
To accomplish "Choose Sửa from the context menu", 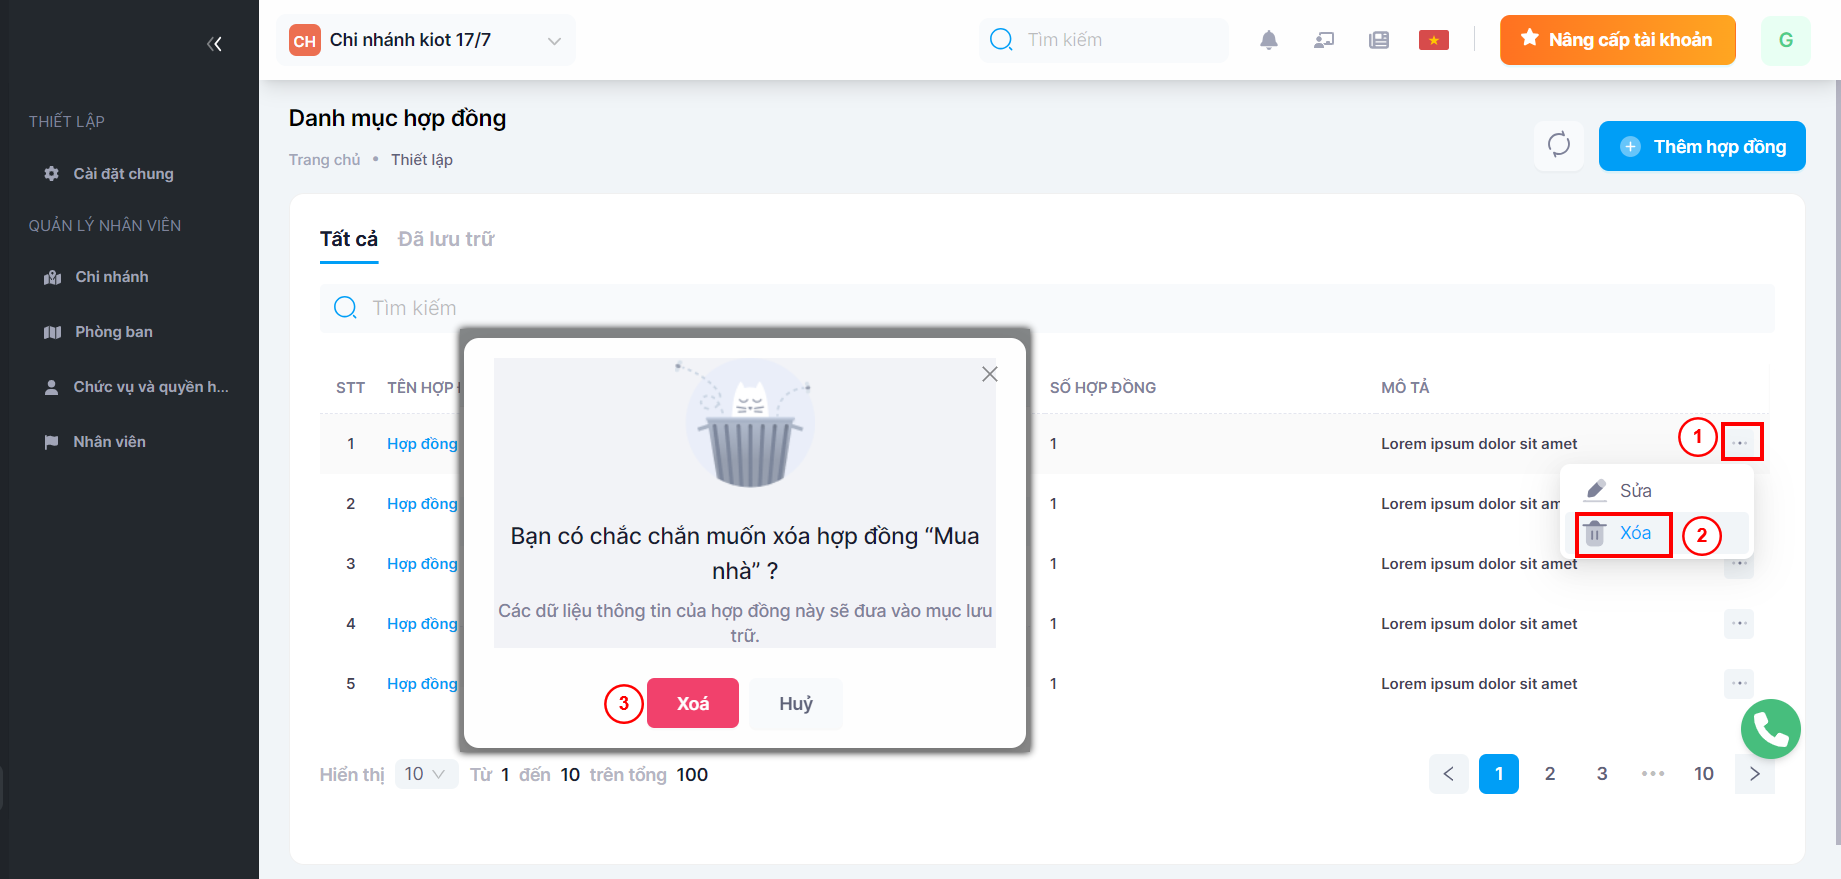I will [1634, 491].
